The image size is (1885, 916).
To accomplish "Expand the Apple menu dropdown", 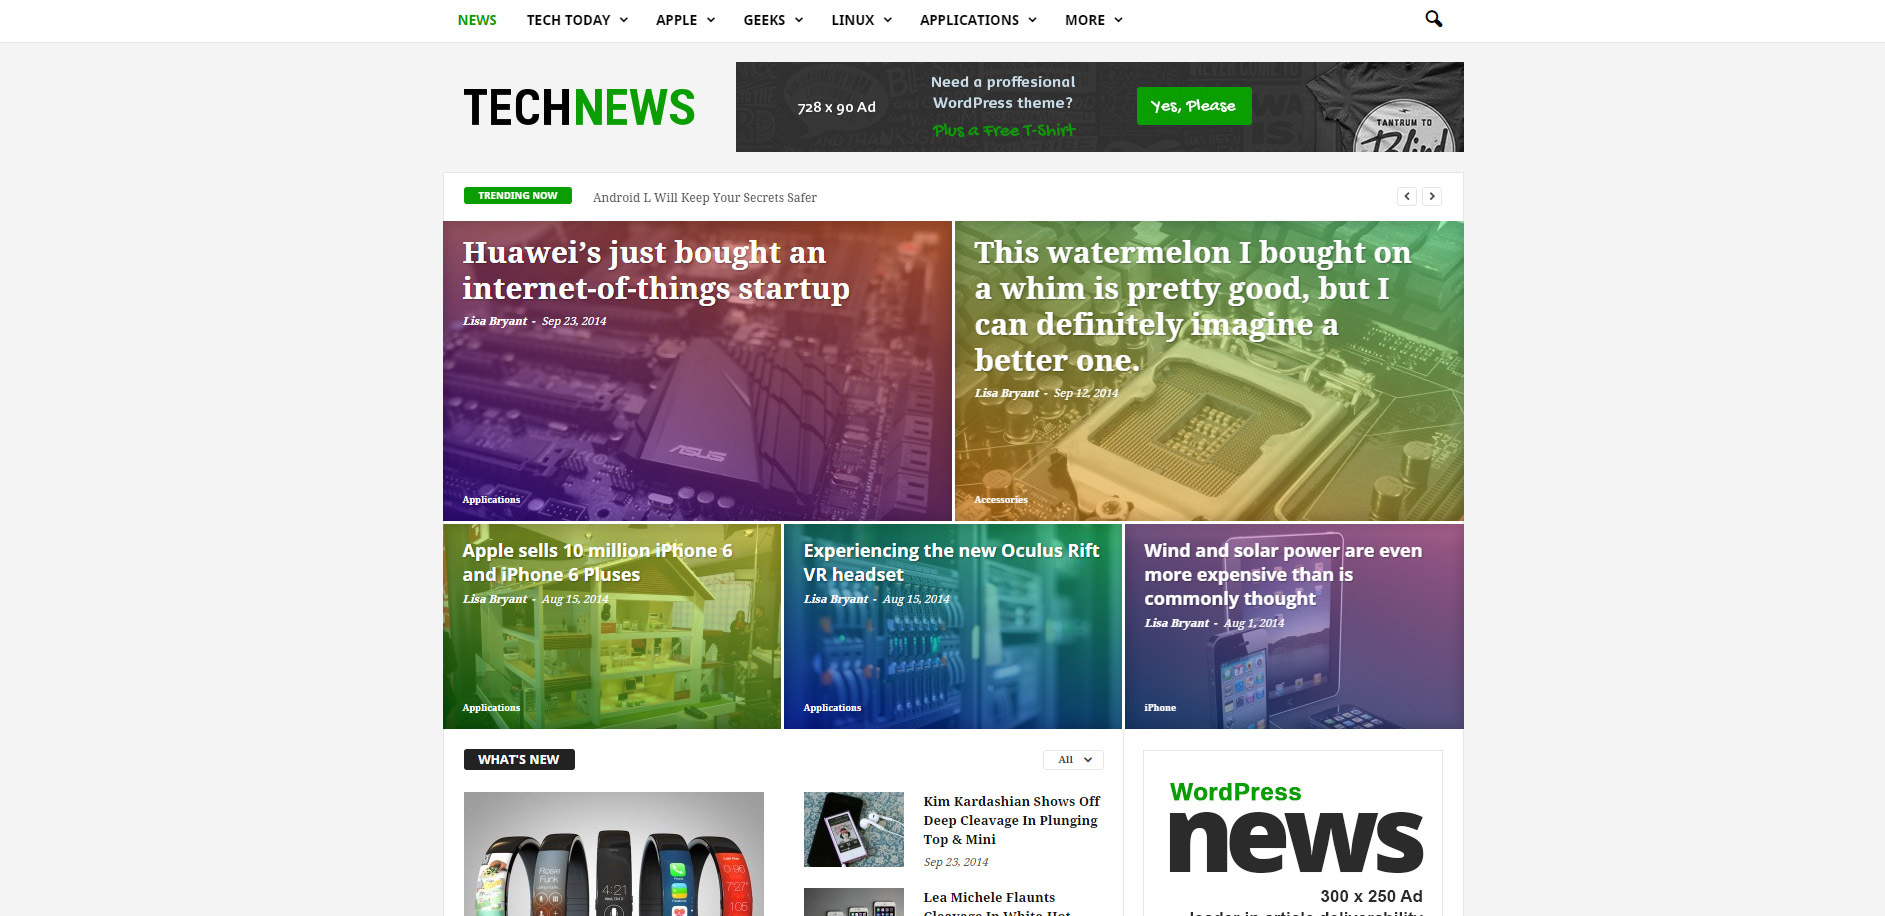I will click(685, 20).
